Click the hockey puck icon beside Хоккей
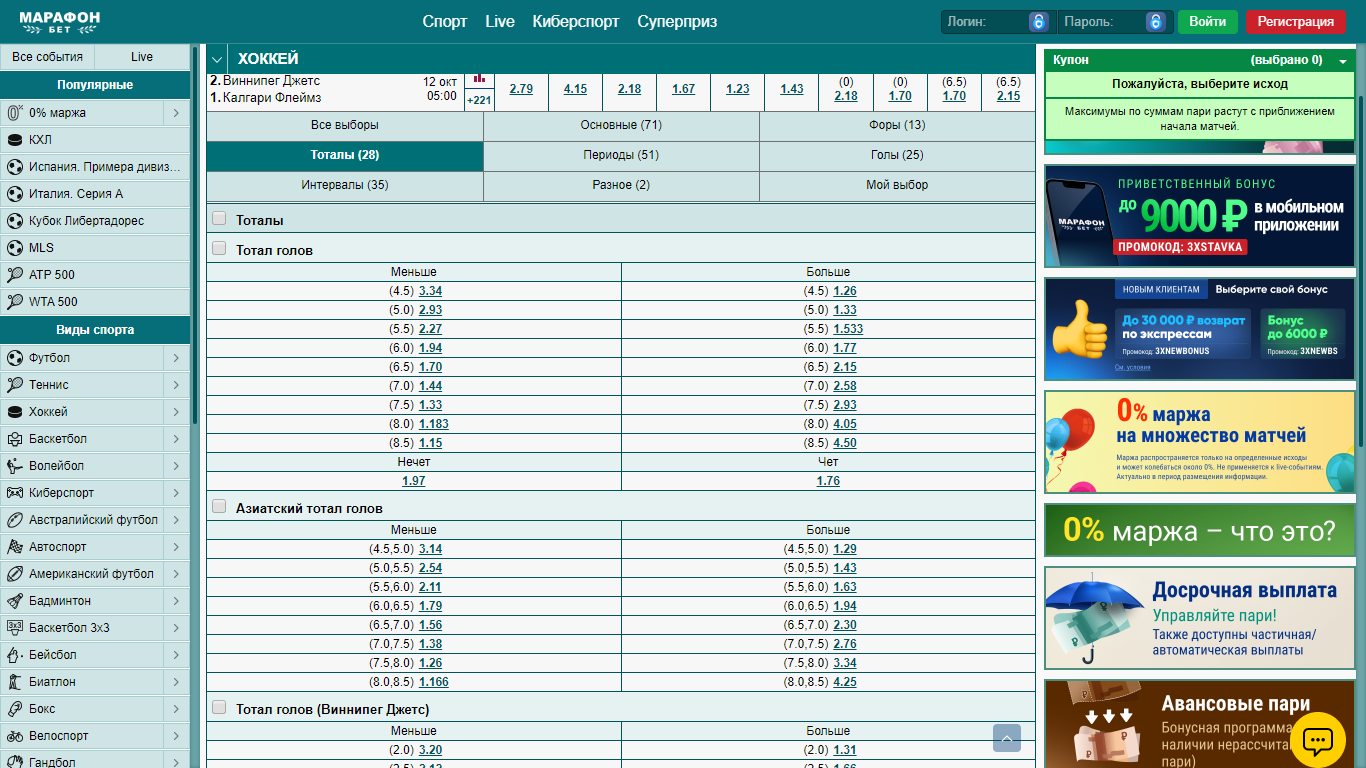This screenshot has width=1366, height=768. tap(15, 412)
